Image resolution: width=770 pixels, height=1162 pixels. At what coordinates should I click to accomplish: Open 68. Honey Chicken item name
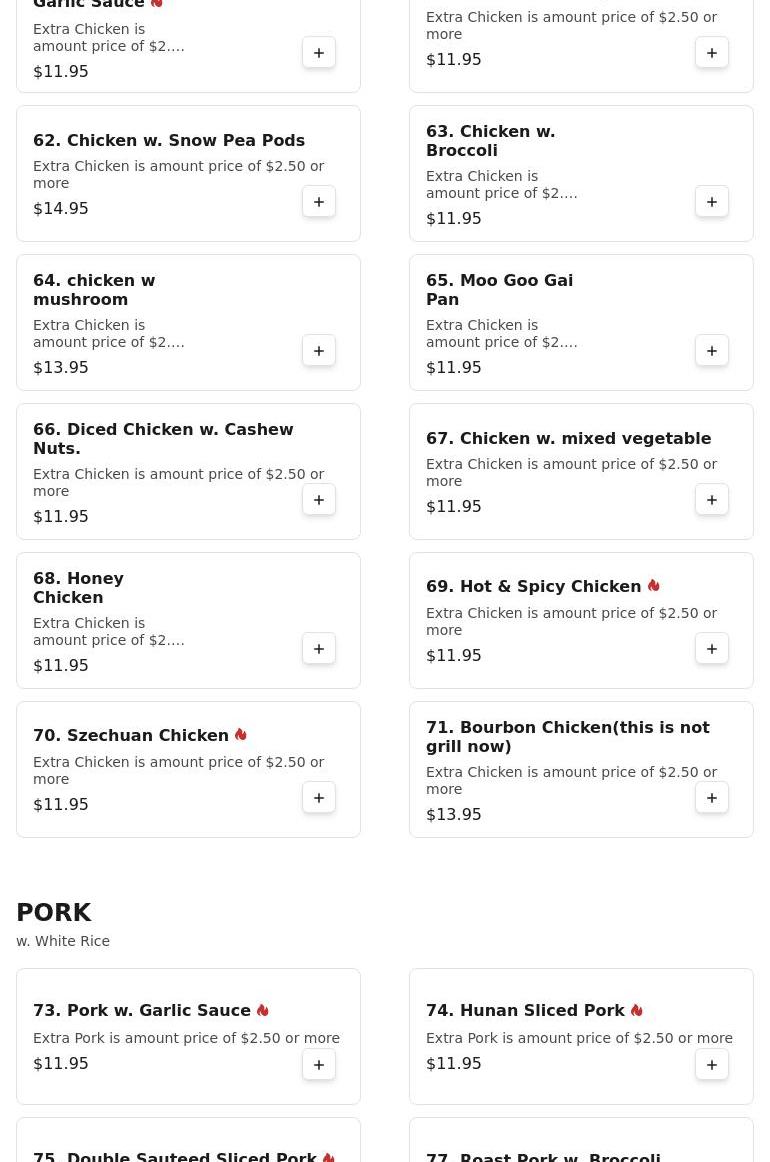pos(78,588)
